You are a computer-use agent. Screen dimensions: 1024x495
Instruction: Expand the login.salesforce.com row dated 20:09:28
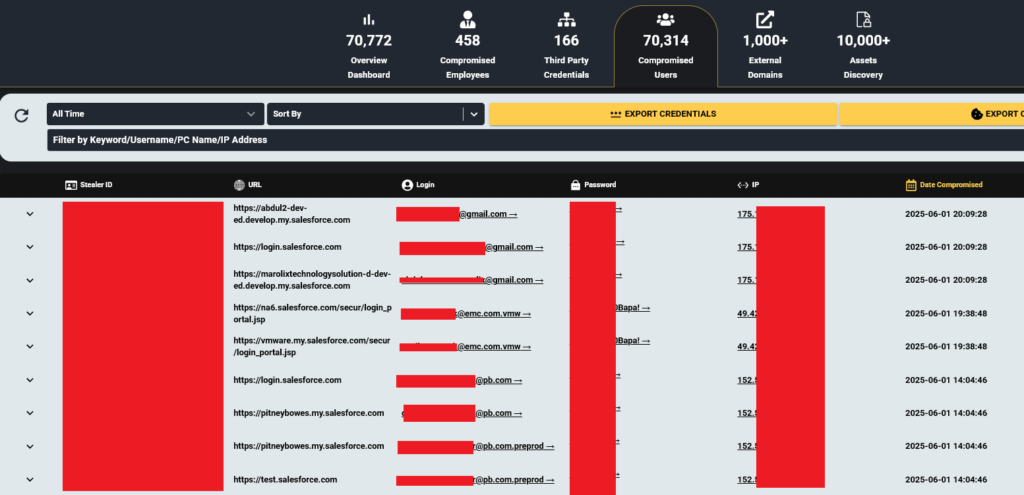(x=29, y=247)
